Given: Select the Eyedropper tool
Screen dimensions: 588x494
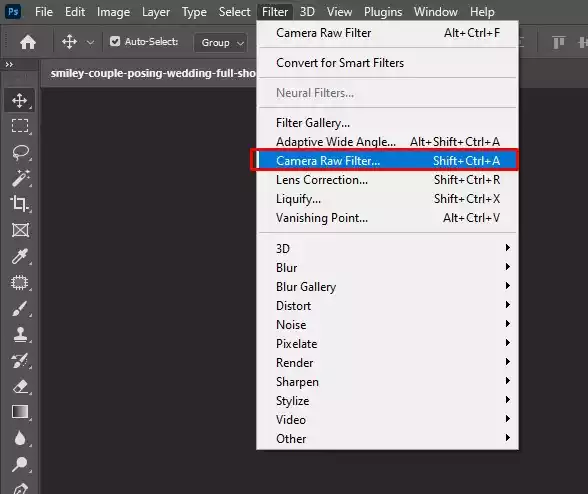Looking at the screenshot, I should [20, 256].
